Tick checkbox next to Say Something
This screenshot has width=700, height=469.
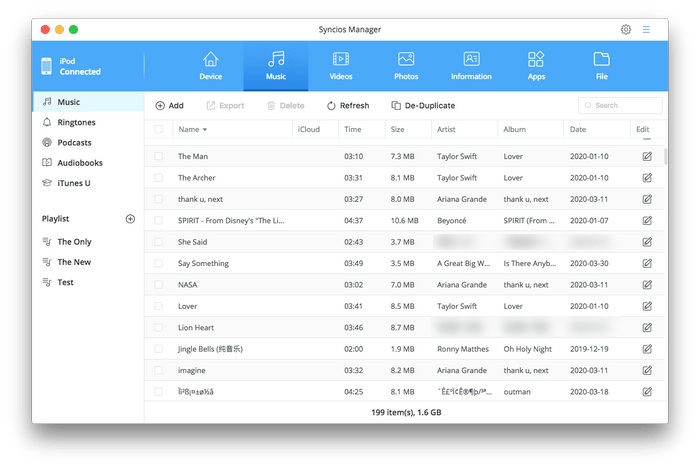tap(158, 264)
